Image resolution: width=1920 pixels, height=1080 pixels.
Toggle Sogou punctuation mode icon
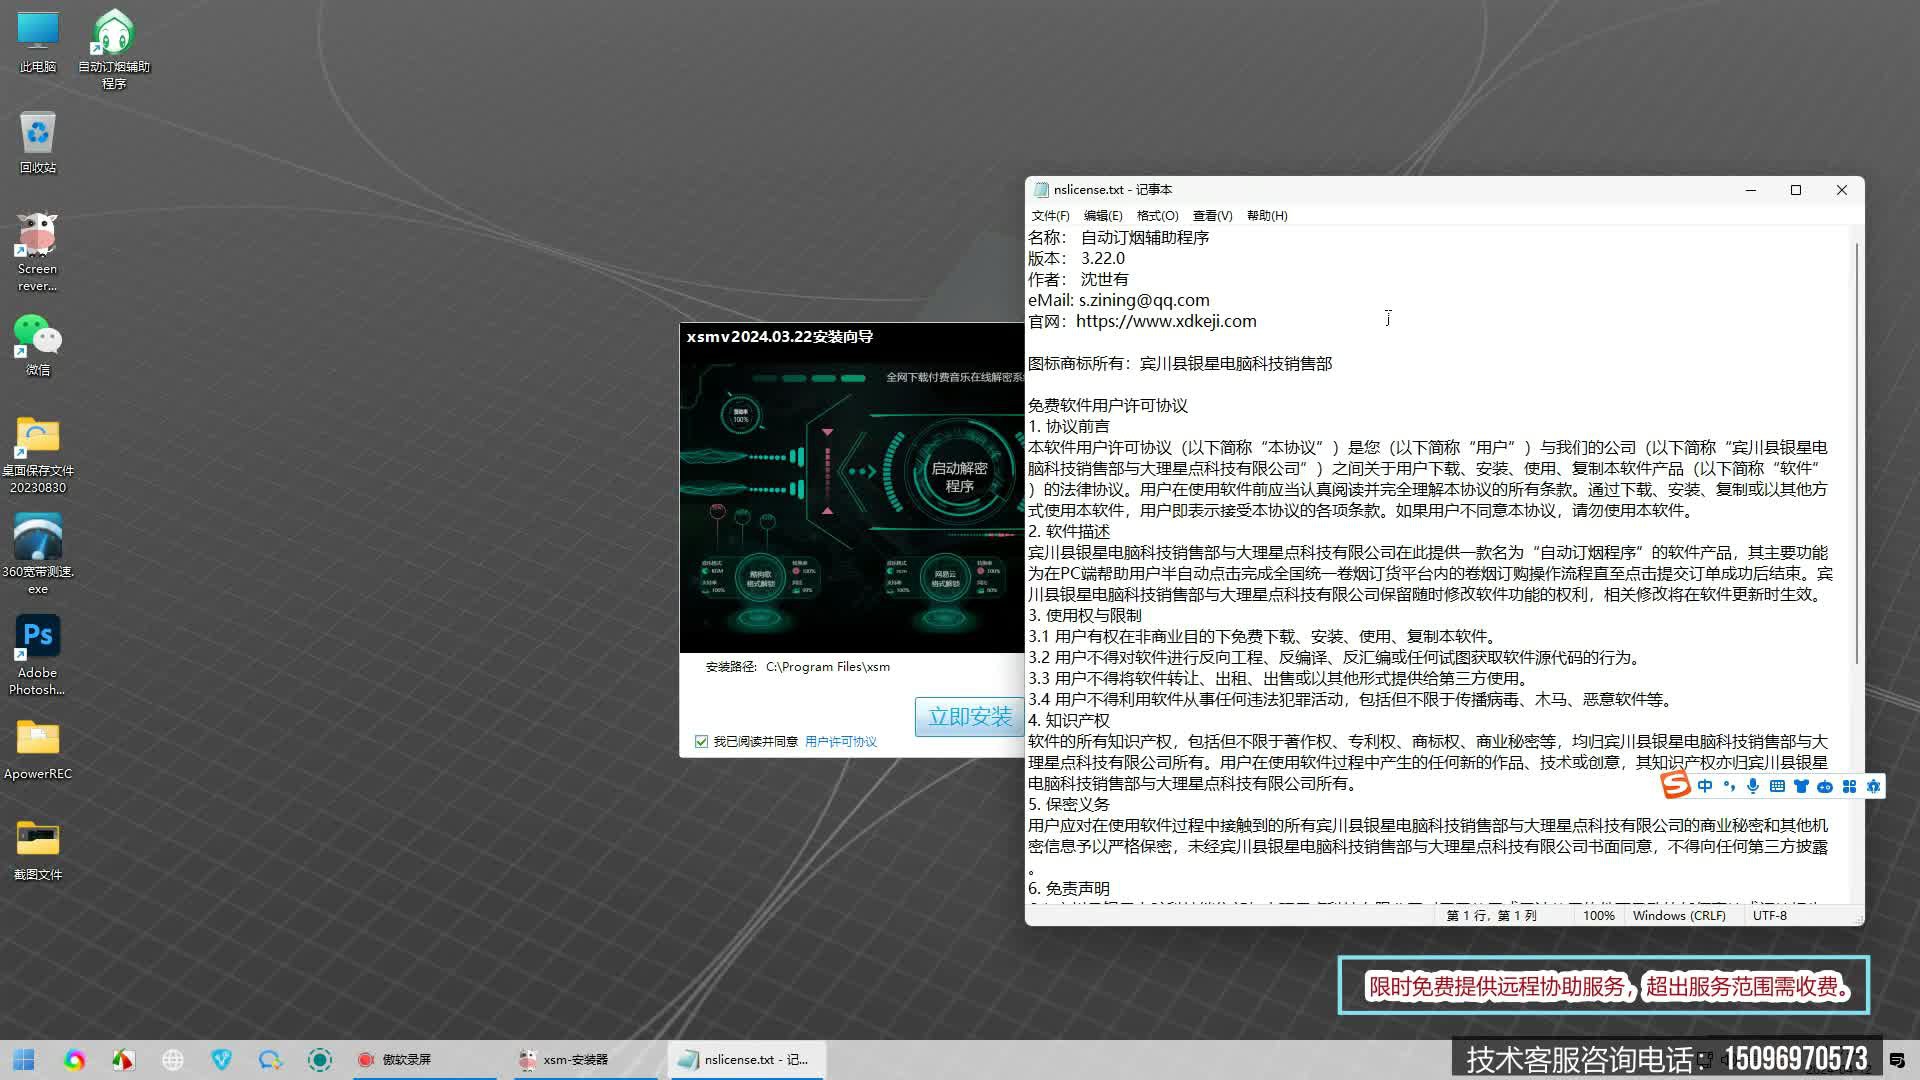tap(1729, 786)
